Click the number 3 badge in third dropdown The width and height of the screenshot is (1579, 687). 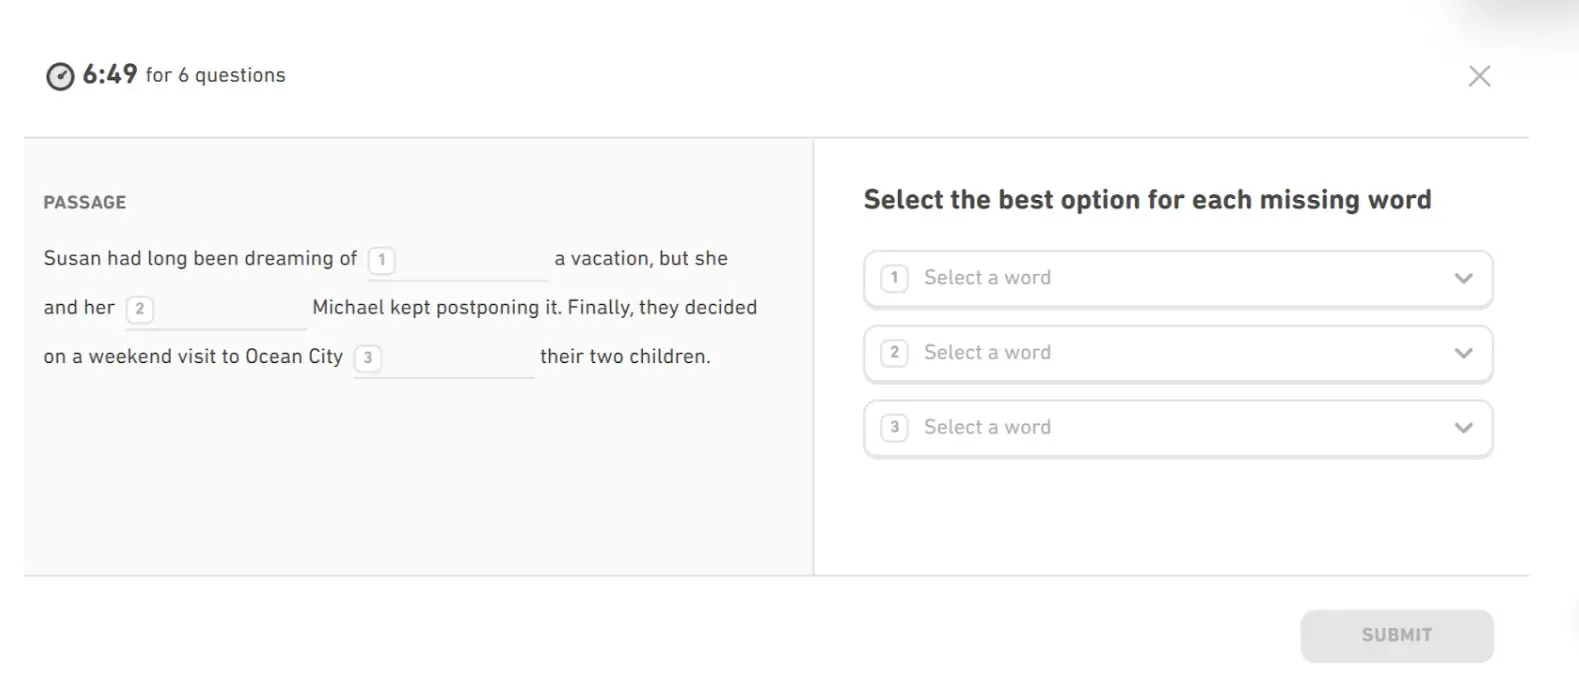pyautogui.click(x=894, y=428)
